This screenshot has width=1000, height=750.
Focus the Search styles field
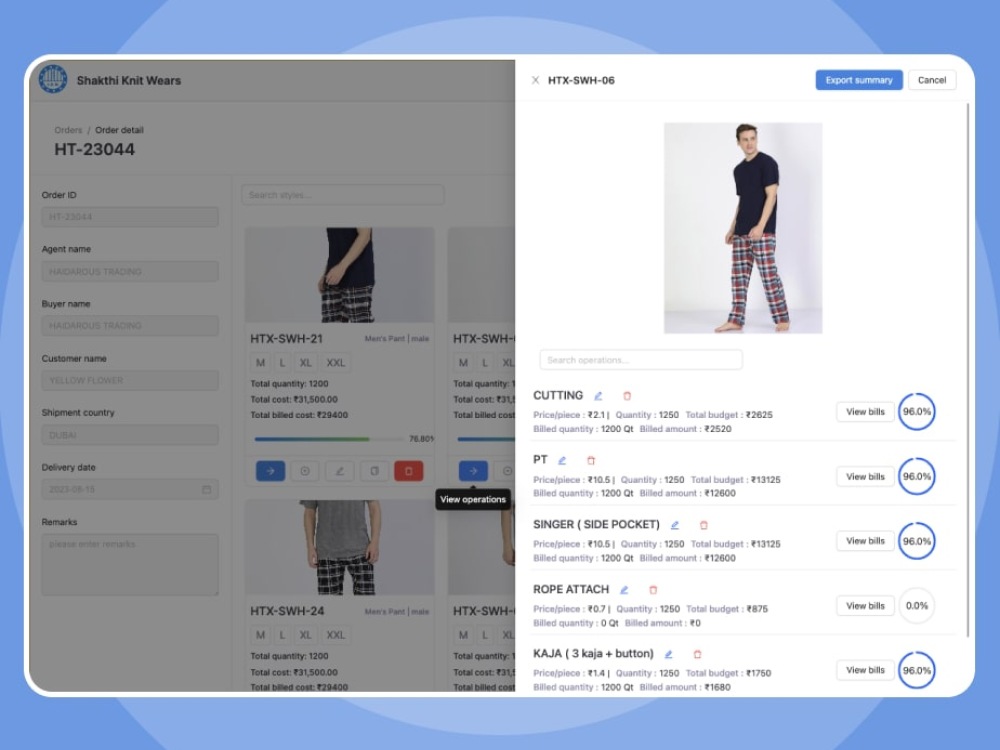click(x=343, y=195)
